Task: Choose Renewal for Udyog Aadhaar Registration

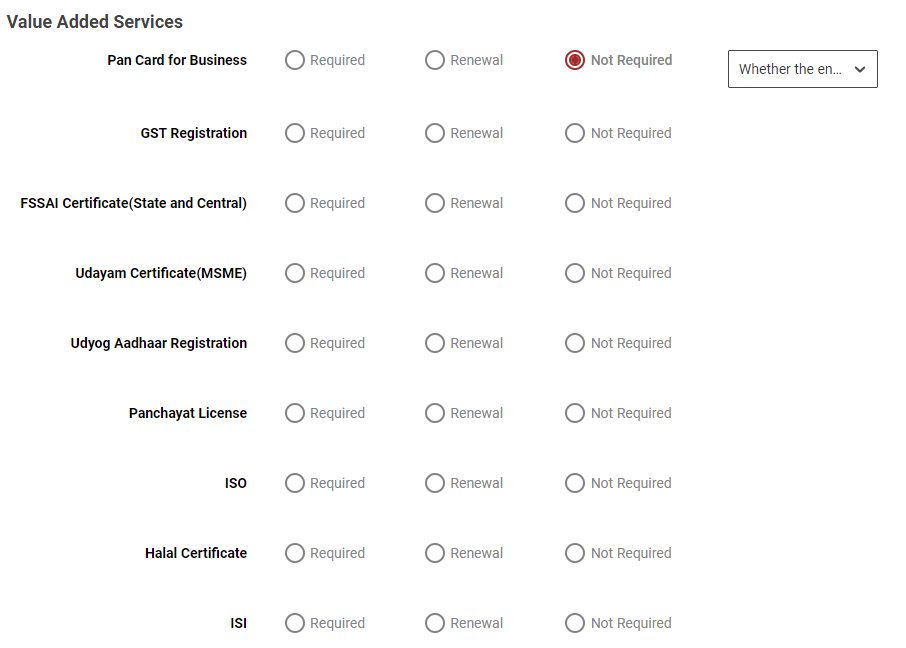Action: 435,343
